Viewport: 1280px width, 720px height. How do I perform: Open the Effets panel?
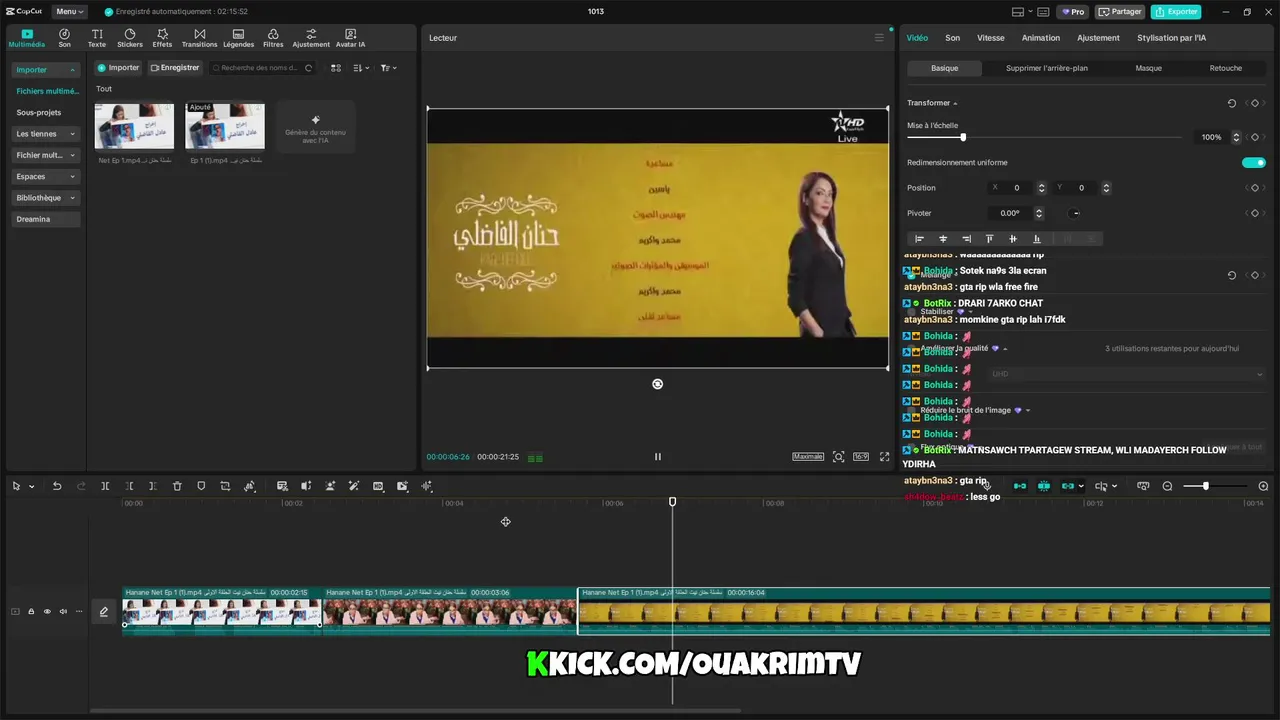tap(162, 38)
